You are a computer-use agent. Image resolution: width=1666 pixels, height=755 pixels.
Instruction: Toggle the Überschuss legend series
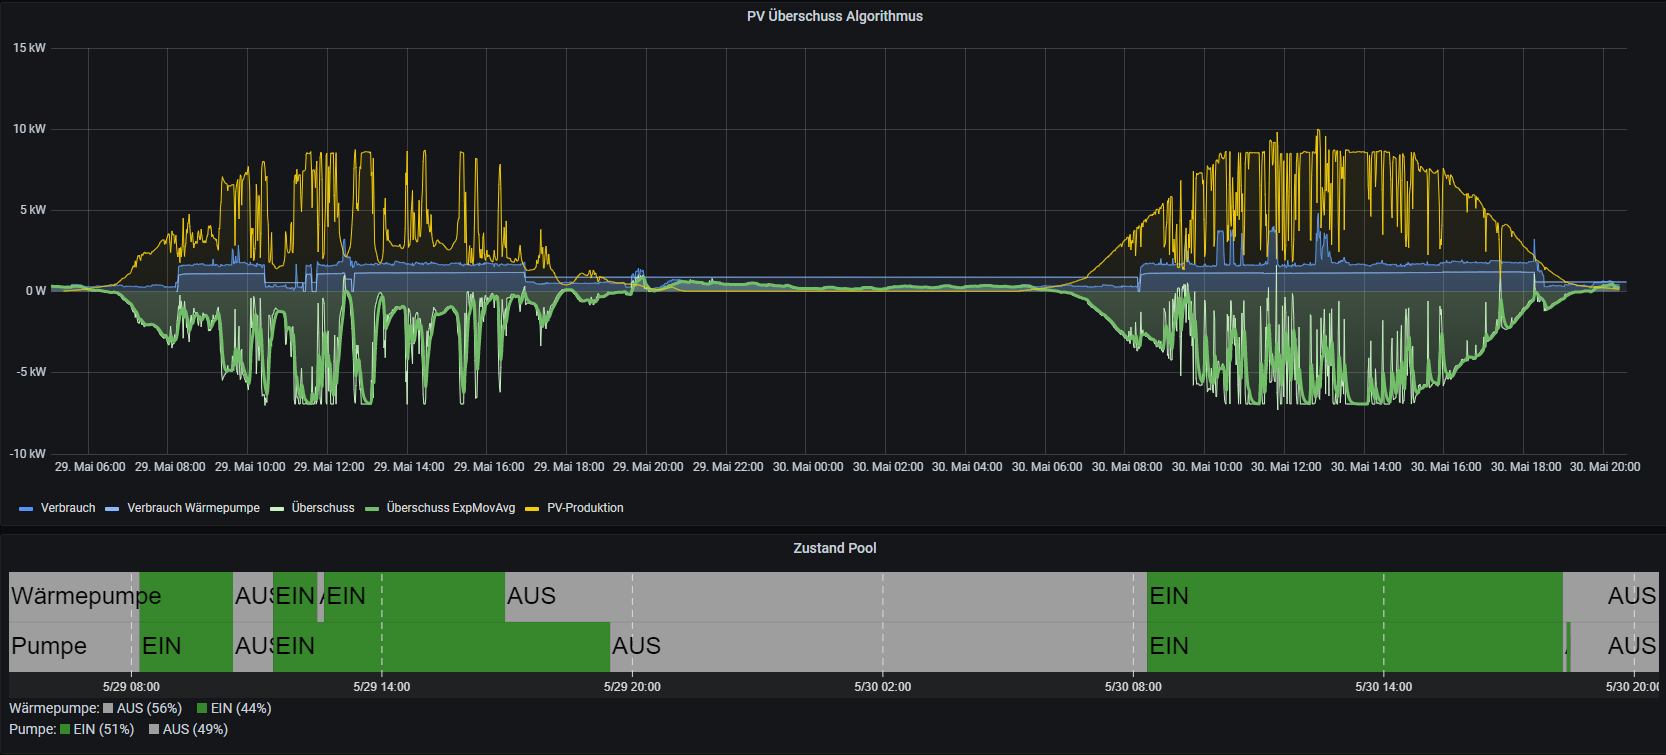click(323, 508)
